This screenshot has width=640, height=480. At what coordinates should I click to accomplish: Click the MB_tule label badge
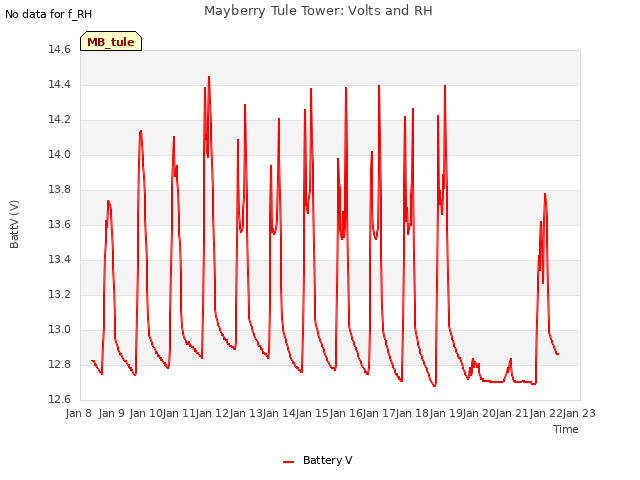(x=111, y=41)
